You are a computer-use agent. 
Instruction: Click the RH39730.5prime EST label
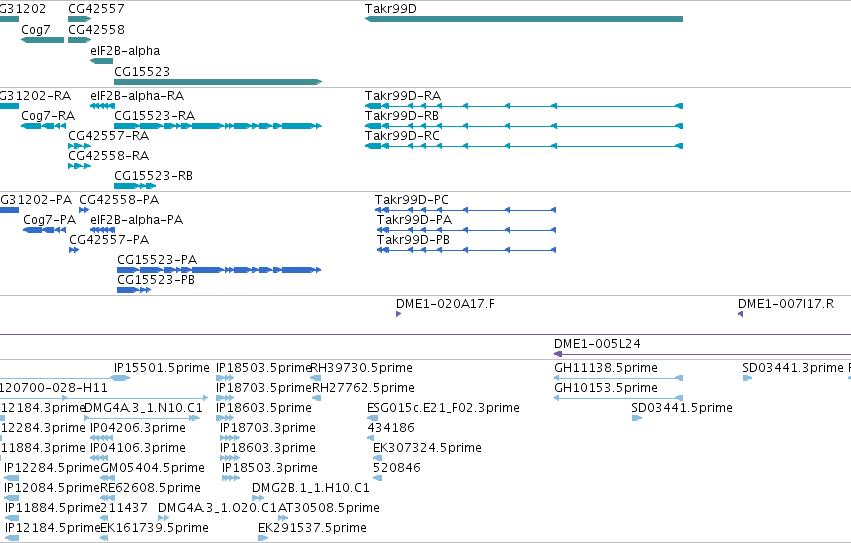362,368
